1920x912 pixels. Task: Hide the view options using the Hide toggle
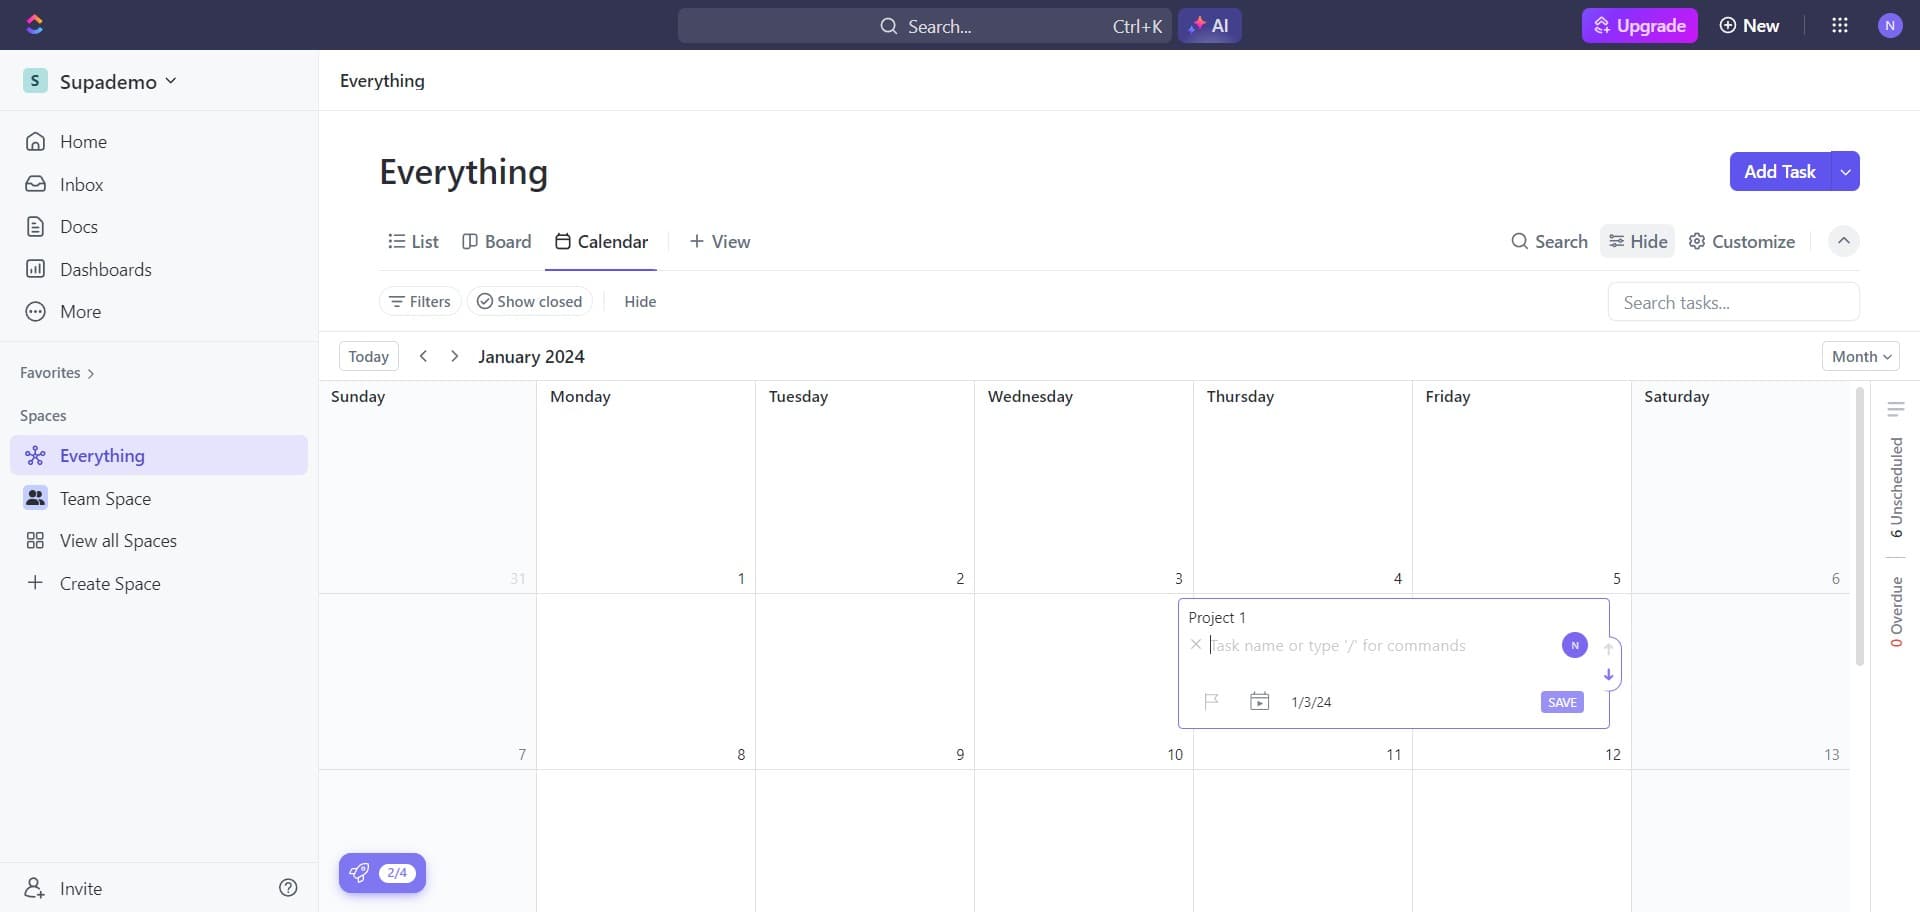1637,241
